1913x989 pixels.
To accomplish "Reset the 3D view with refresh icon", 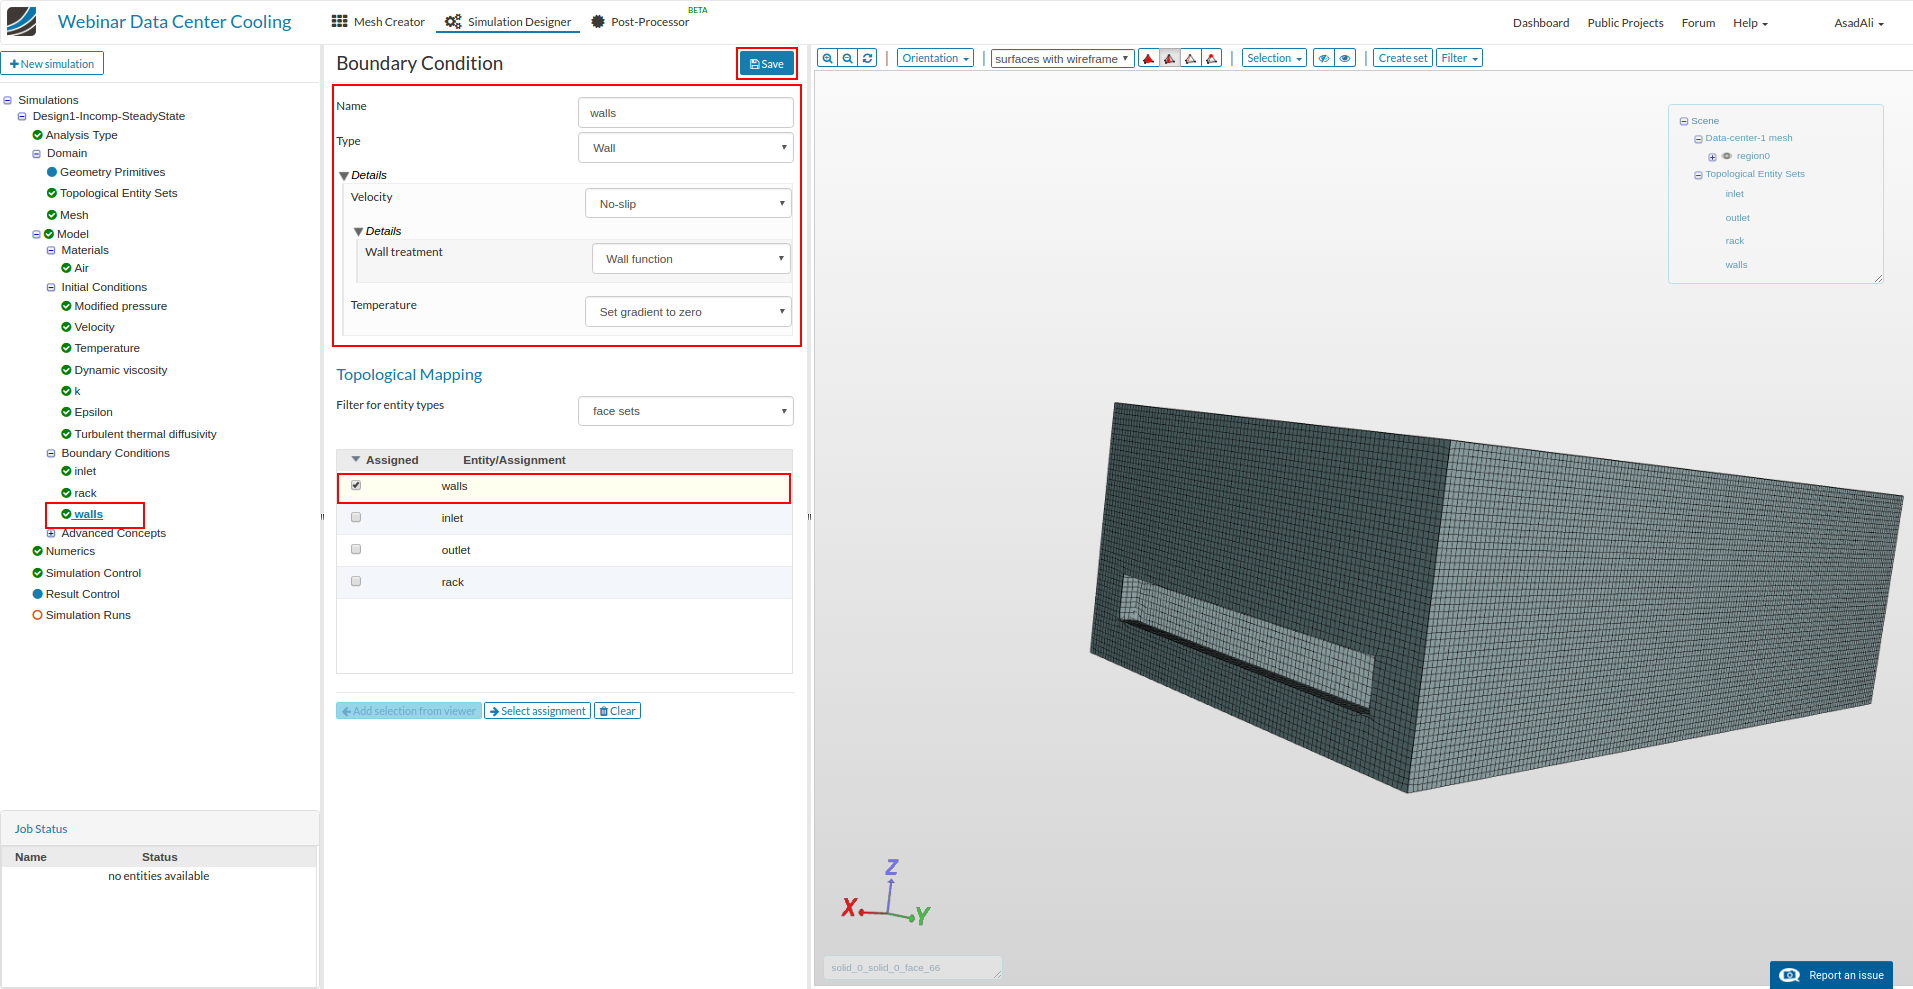I will [x=868, y=58].
